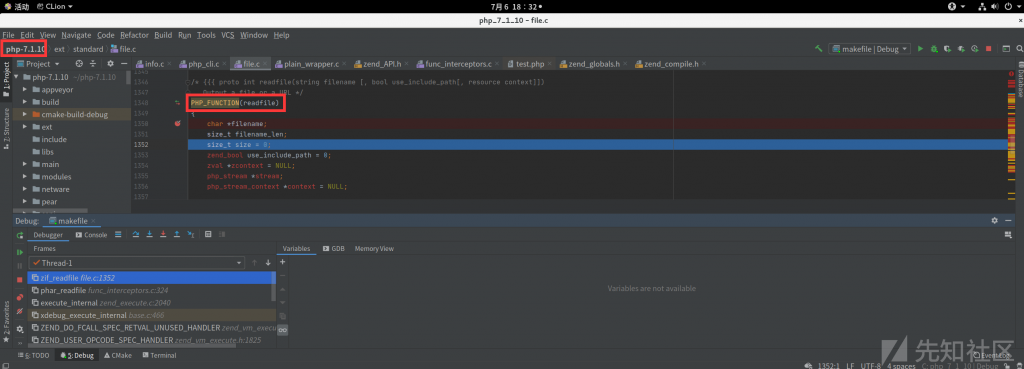Screen dimensions: 1024x369
Task: Click Evaluate Expression calculator icon
Action: (x=208, y=234)
